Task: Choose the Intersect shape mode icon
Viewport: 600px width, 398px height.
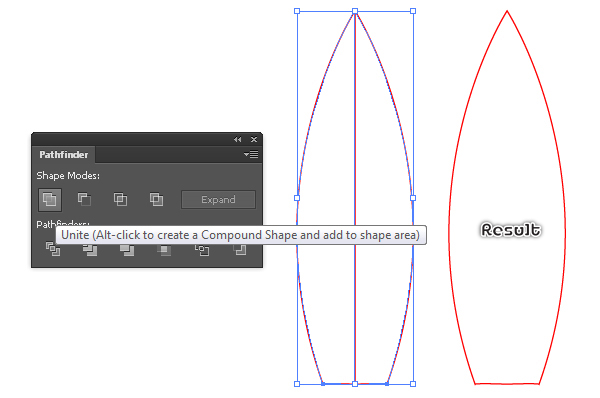Action: [120, 199]
